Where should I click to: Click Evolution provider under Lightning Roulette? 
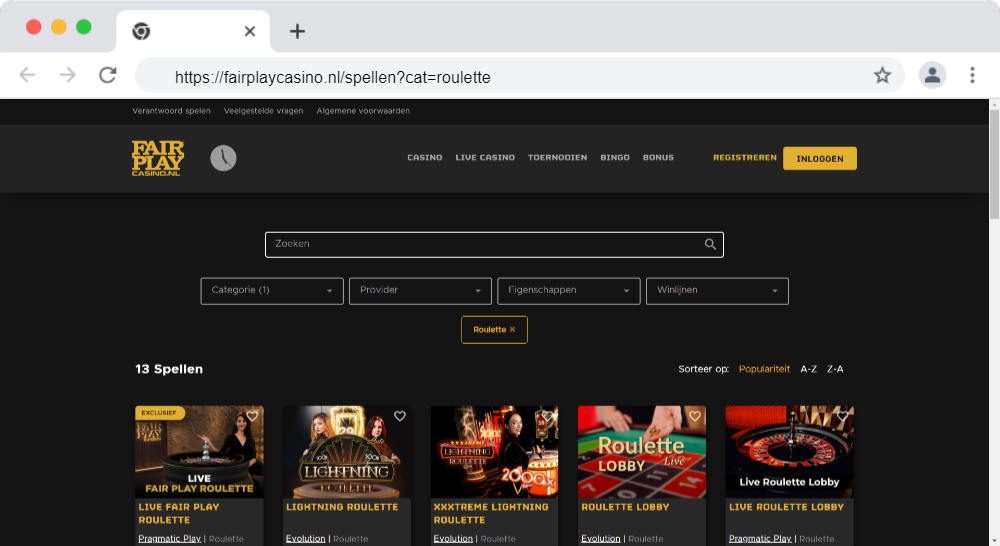[305, 539]
